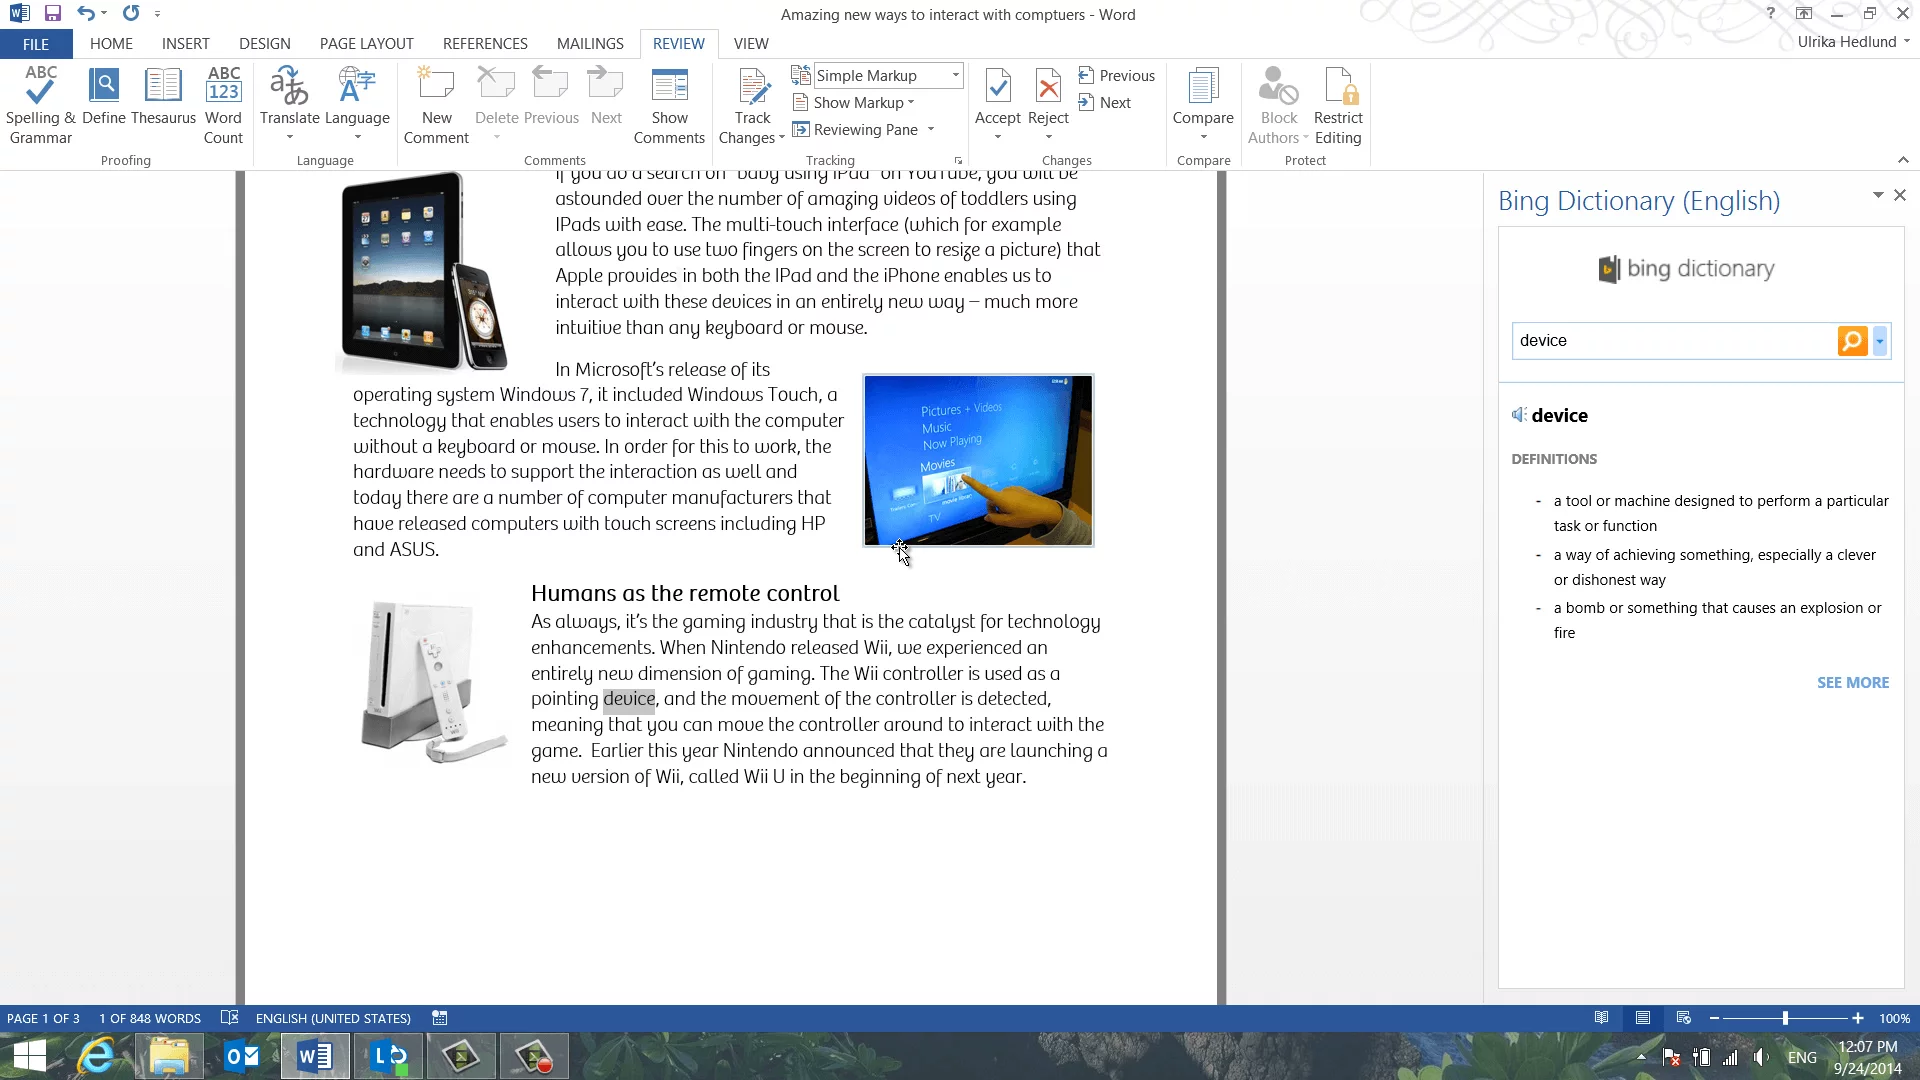Click SEE MORE definitions link
1920x1080 pixels.
coord(1852,683)
